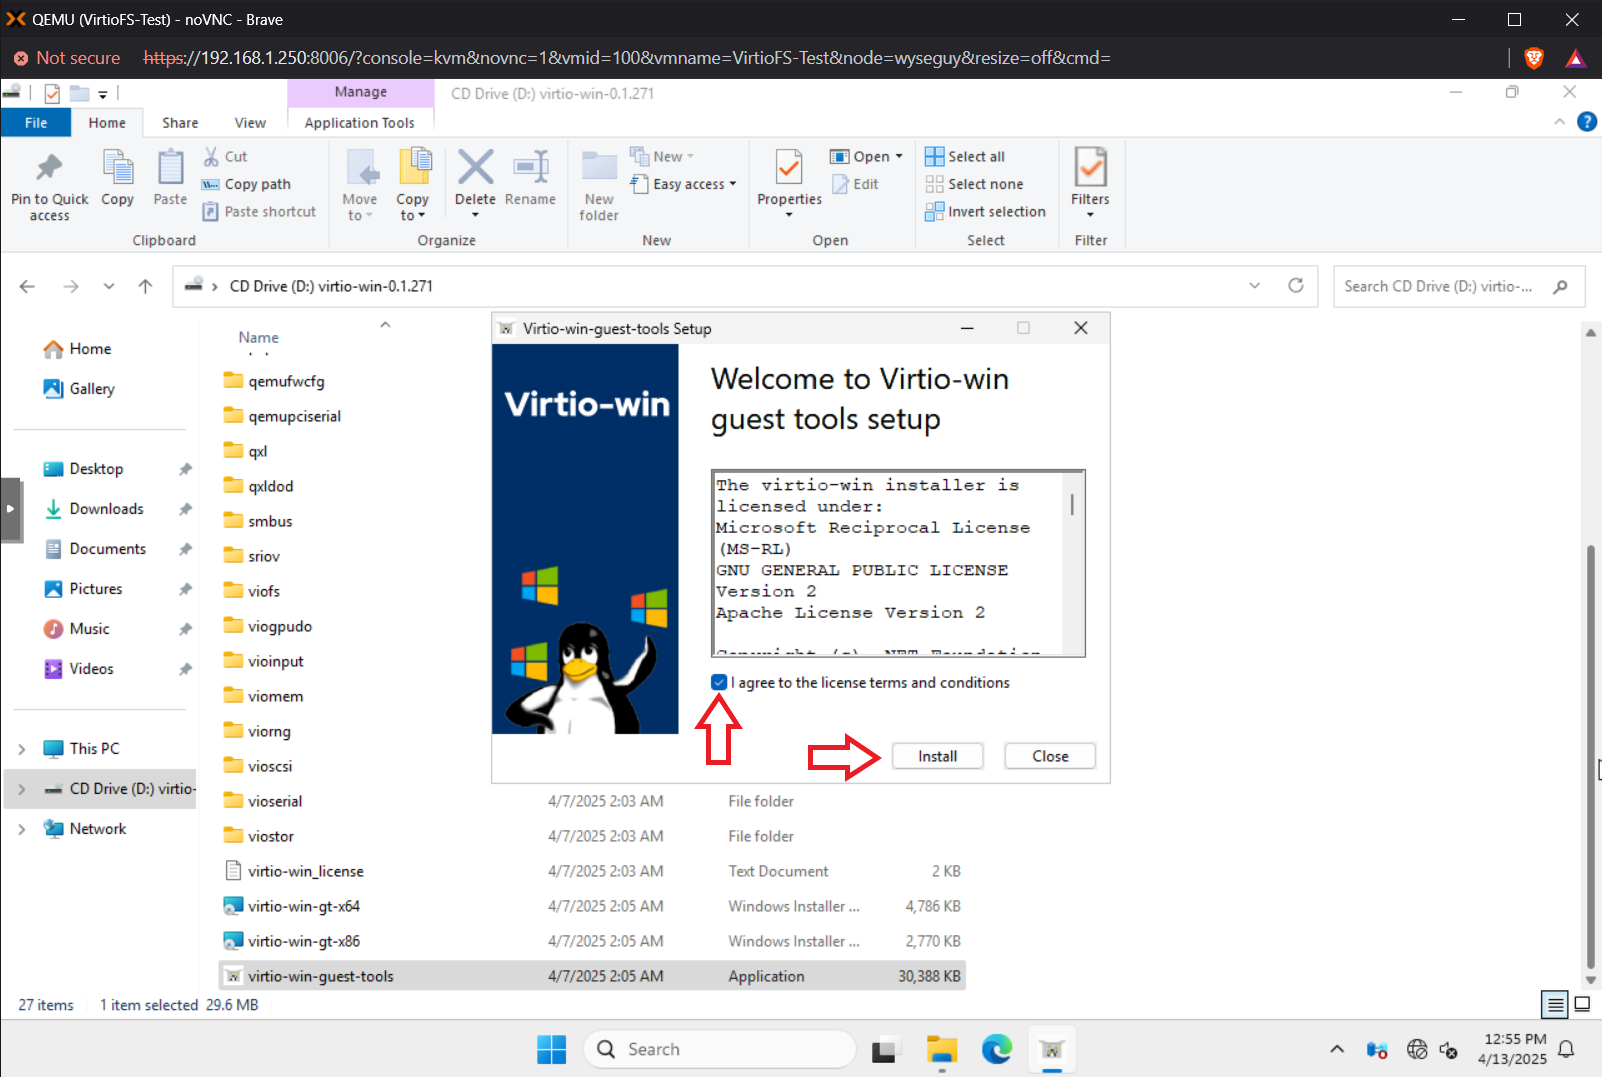Screen dimensions: 1602x1077
Task: Open File Explorer from taskbar
Action: tap(941, 1049)
